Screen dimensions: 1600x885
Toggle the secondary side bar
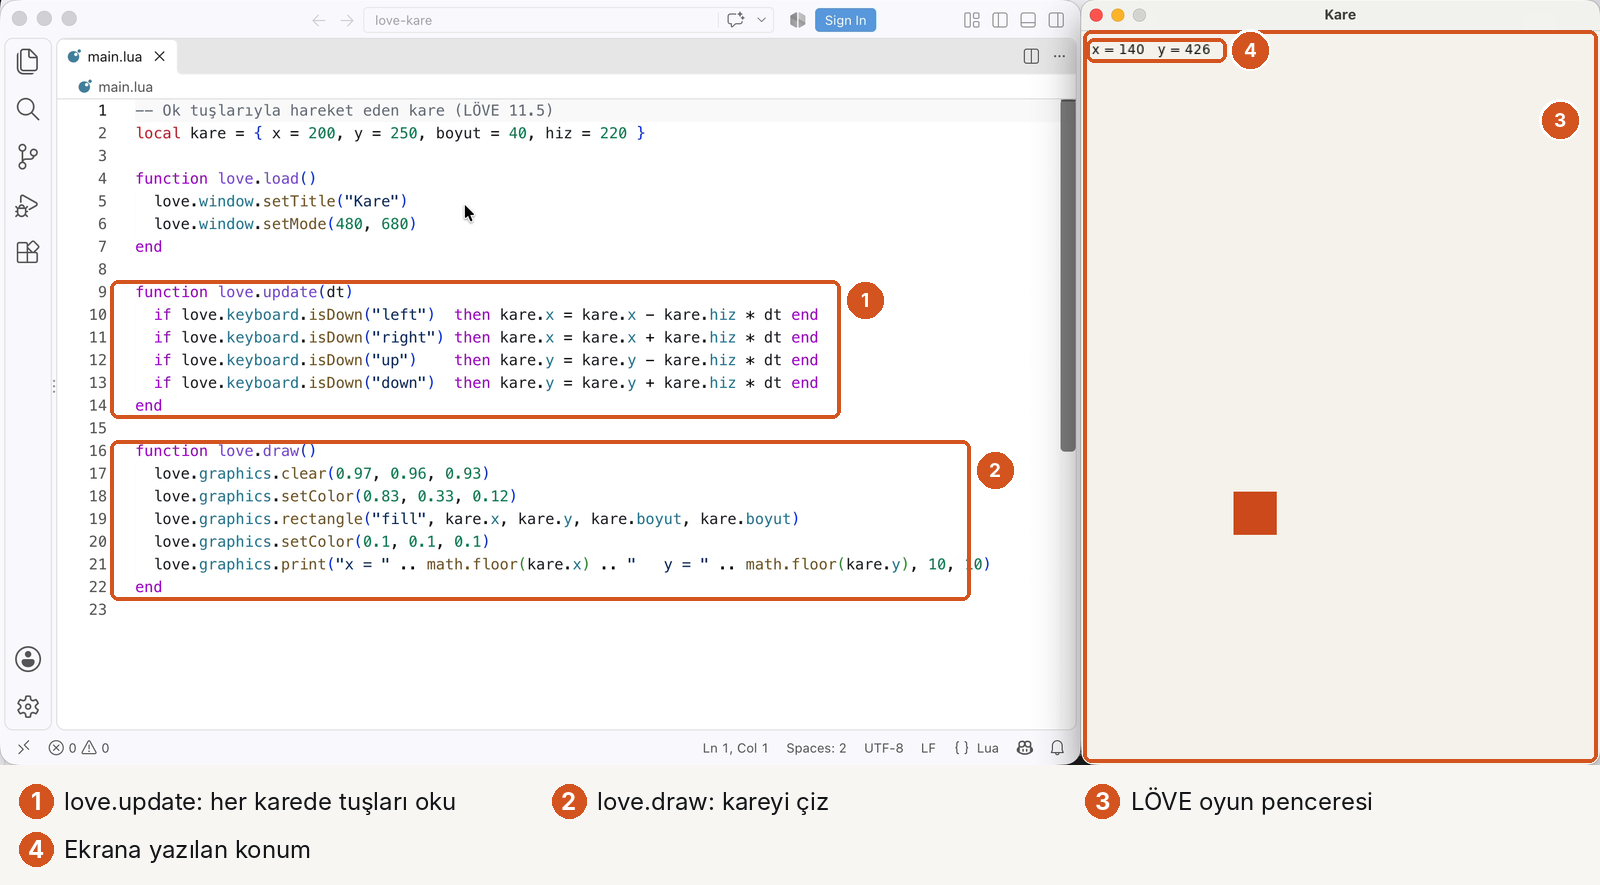tap(1056, 20)
